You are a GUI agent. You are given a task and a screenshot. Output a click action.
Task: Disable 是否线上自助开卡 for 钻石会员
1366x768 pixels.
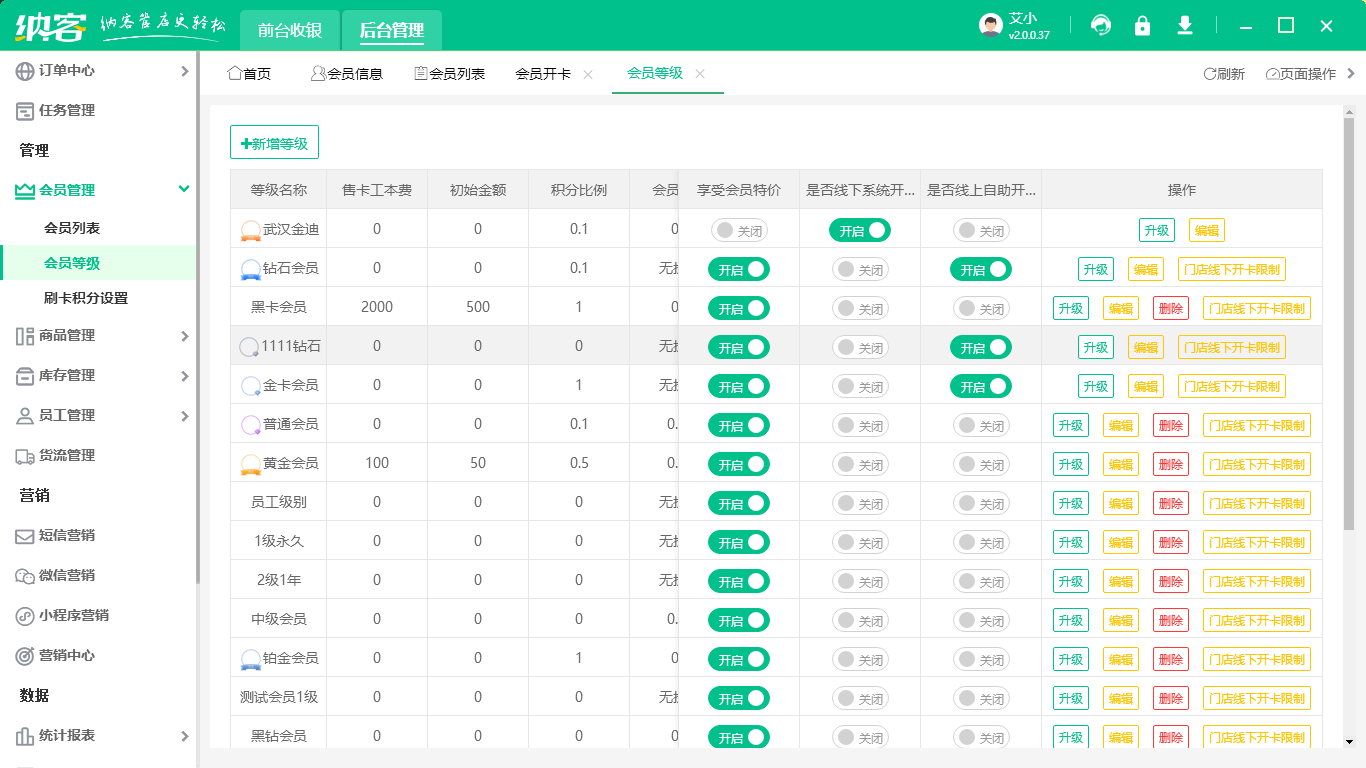pyautogui.click(x=980, y=269)
